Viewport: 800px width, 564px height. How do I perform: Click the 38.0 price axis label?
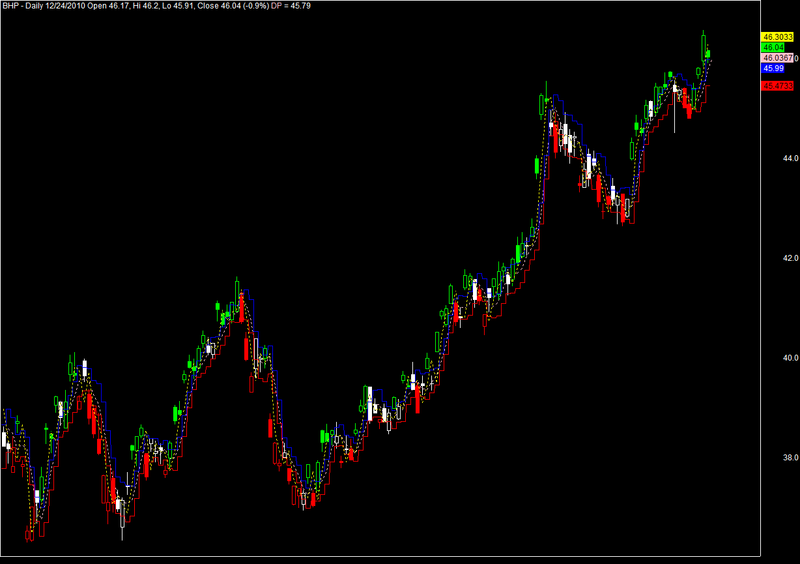click(790, 458)
